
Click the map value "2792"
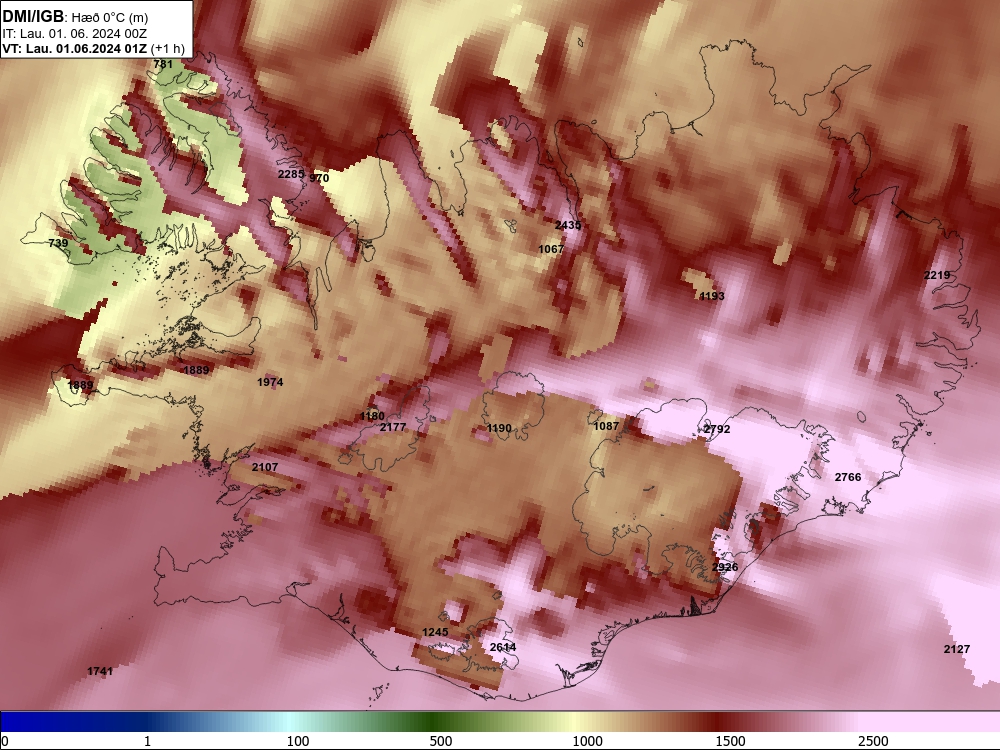717,429
